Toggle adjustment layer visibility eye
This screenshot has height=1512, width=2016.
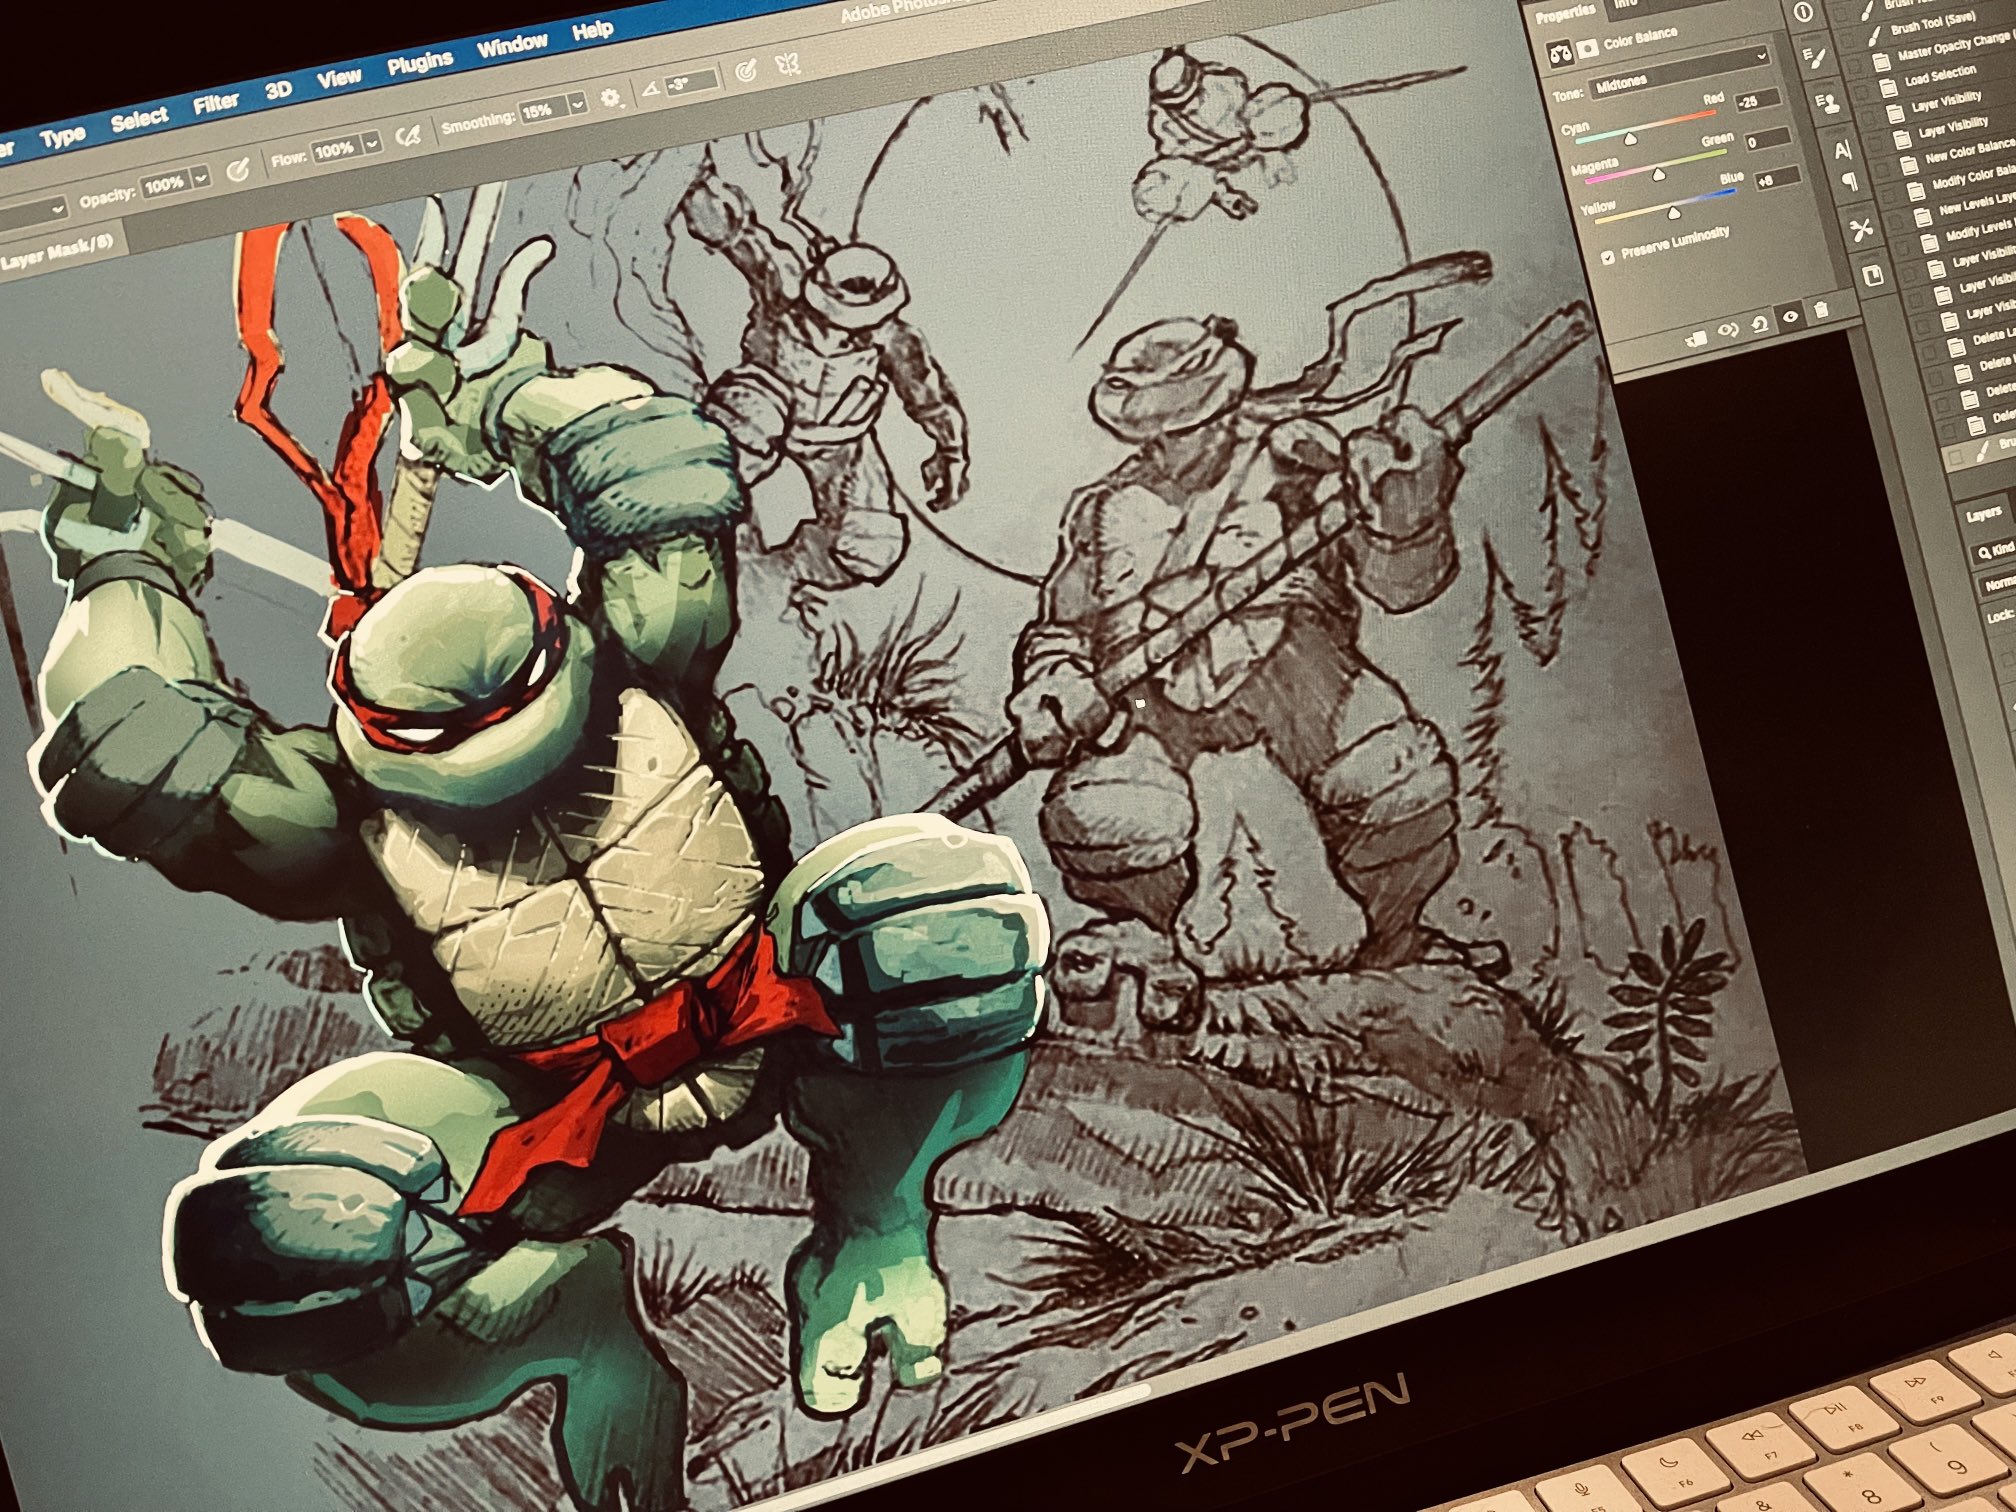pyautogui.click(x=1791, y=317)
